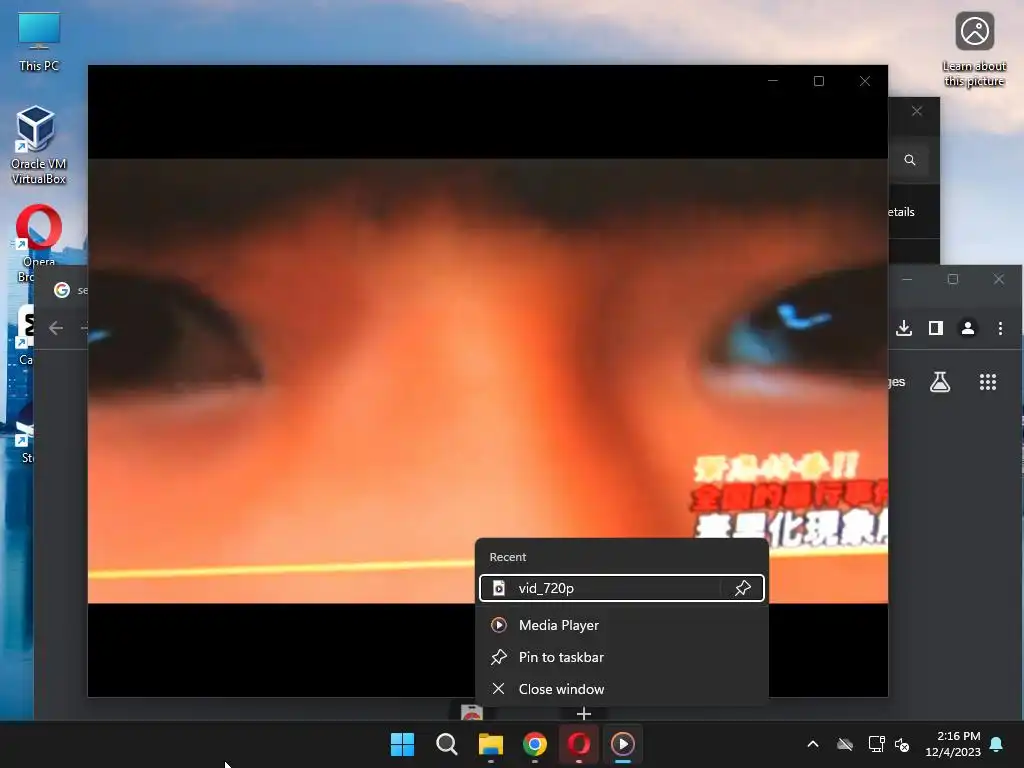
Task: Click the playing video frame
Action: [488, 381]
